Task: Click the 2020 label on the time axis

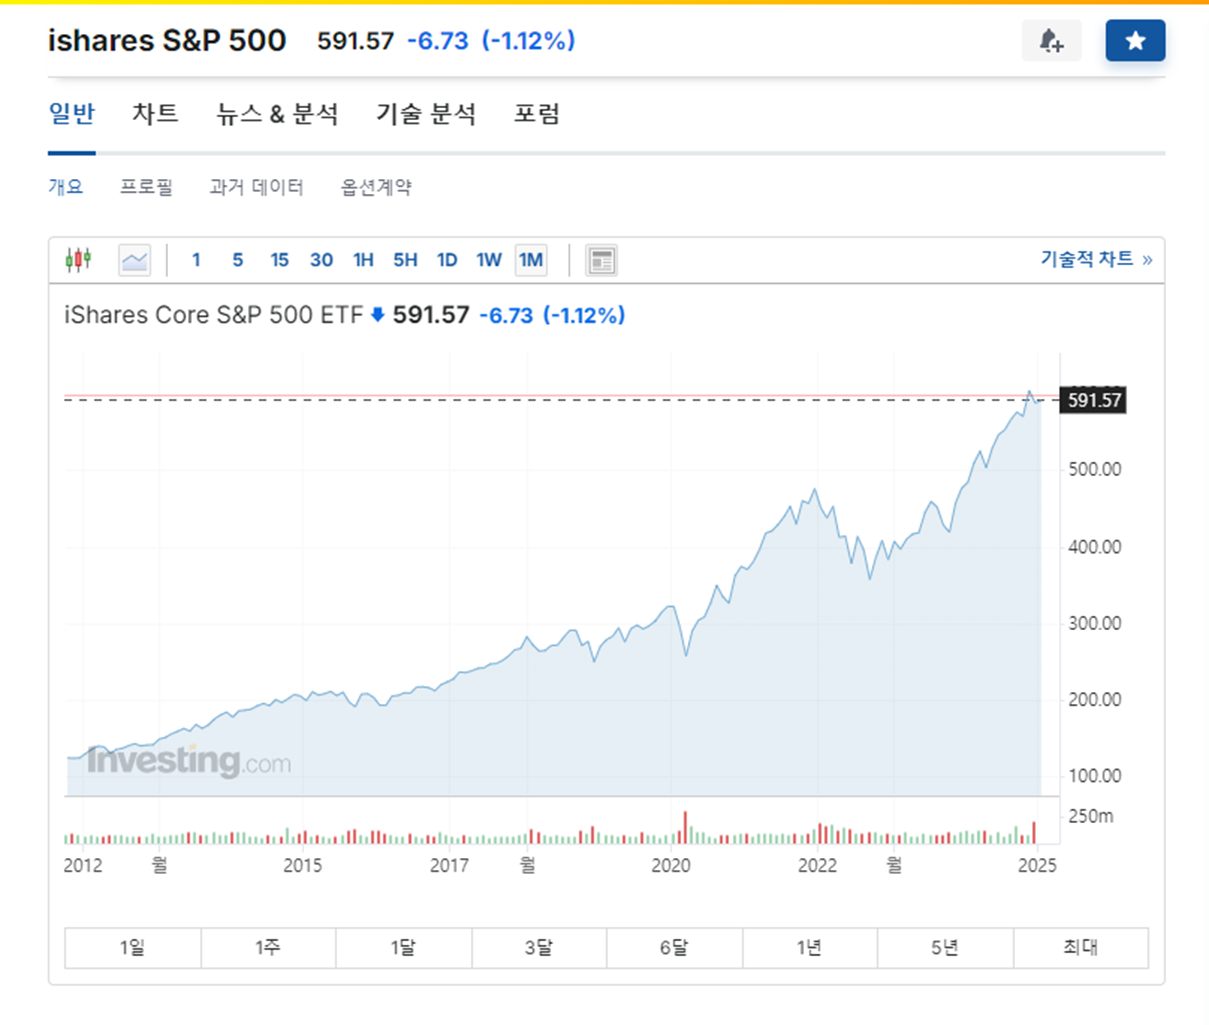Action: (671, 866)
